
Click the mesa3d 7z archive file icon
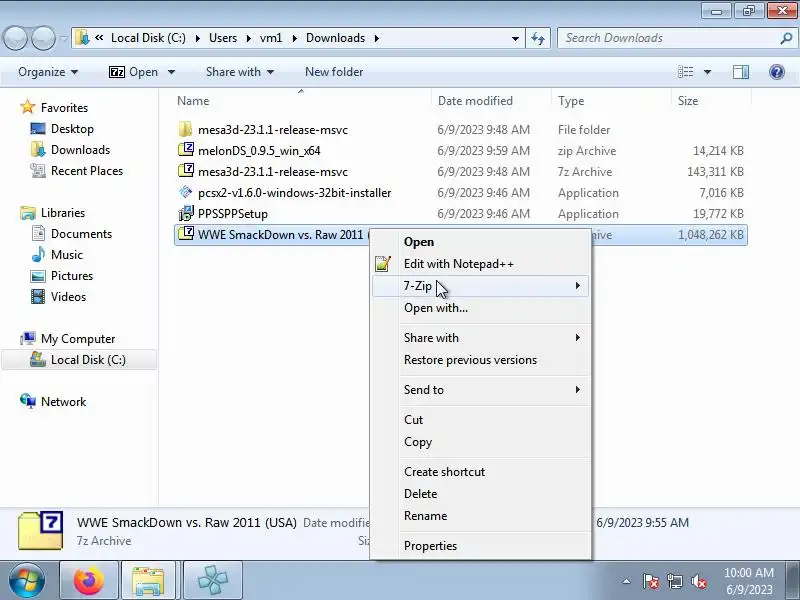point(186,171)
